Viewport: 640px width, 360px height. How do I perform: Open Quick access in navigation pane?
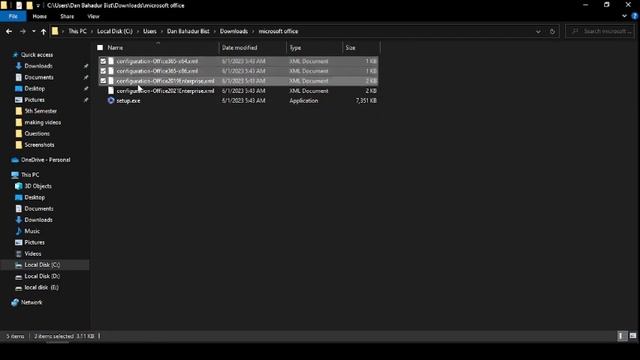37,55
